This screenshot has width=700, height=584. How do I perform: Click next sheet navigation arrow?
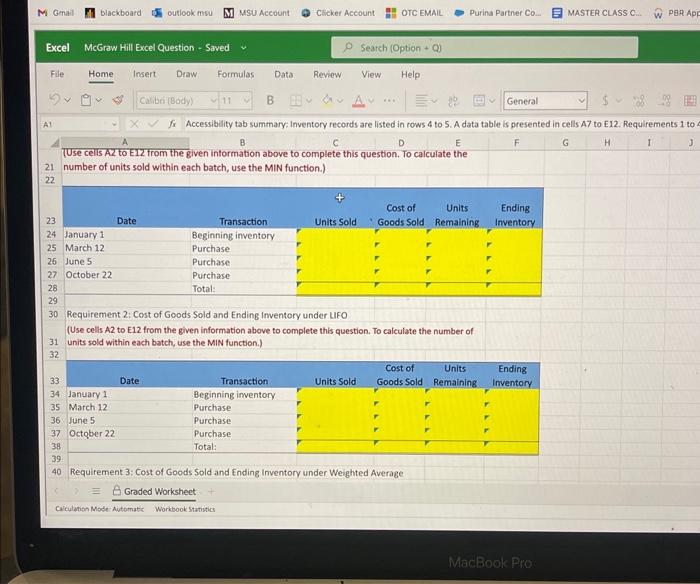pos(76,491)
